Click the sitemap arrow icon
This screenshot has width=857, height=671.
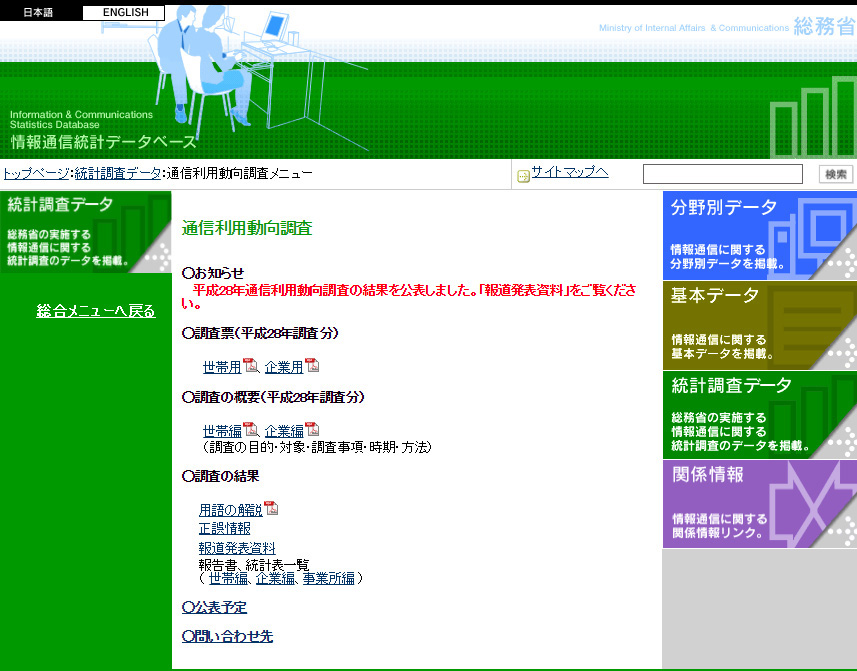(x=523, y=176)
